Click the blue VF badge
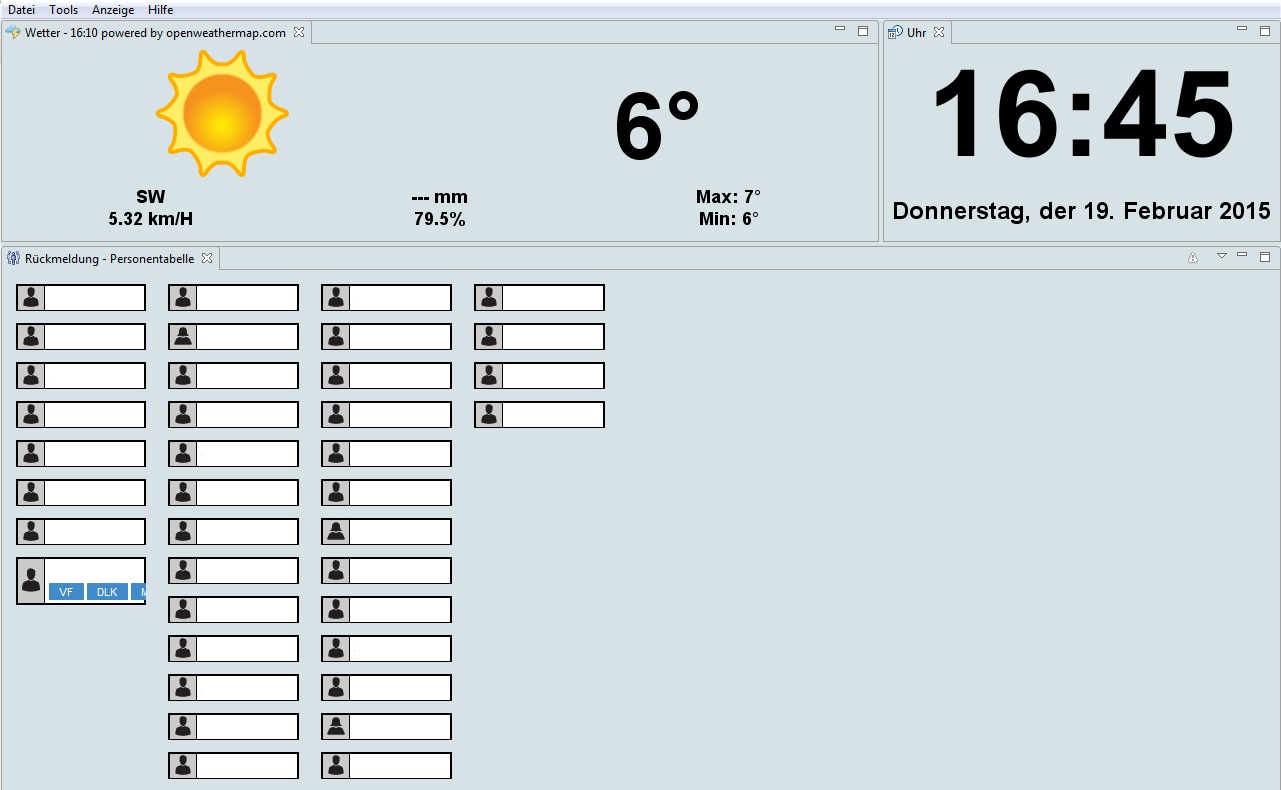1281x790 pixels. pyautogui.click(x=66, y=592)
